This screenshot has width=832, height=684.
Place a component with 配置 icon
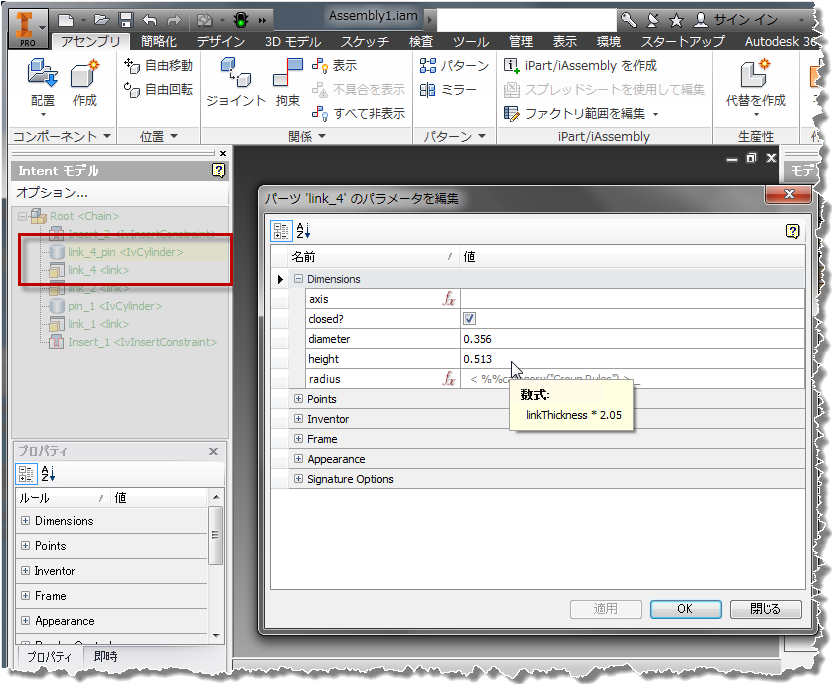(x=42, y=82)
